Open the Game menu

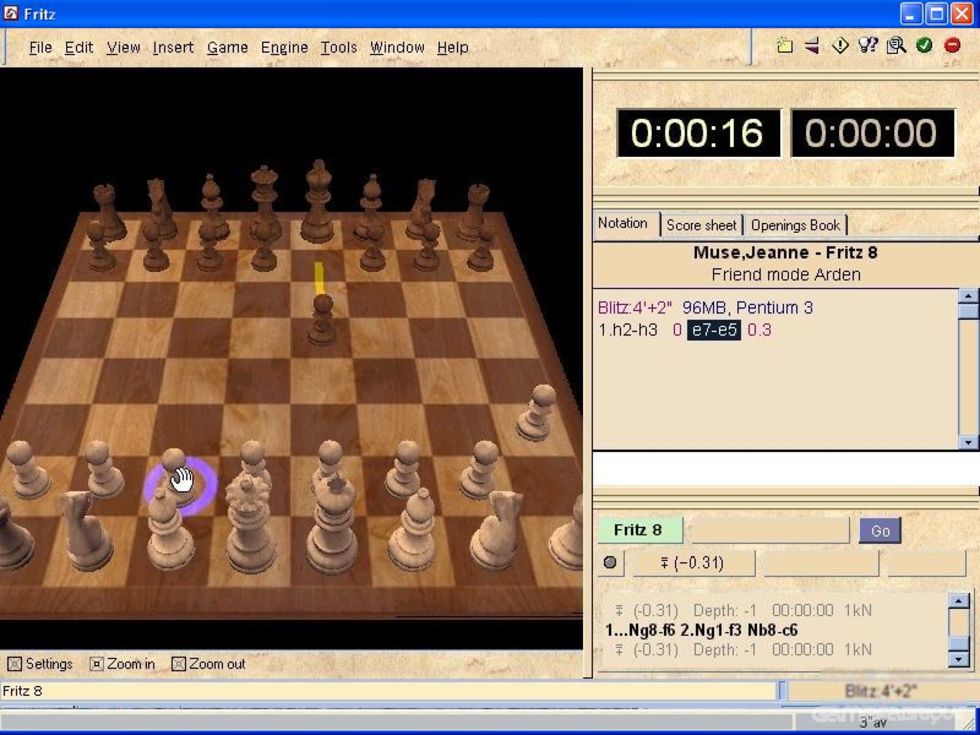click(228, 48)
